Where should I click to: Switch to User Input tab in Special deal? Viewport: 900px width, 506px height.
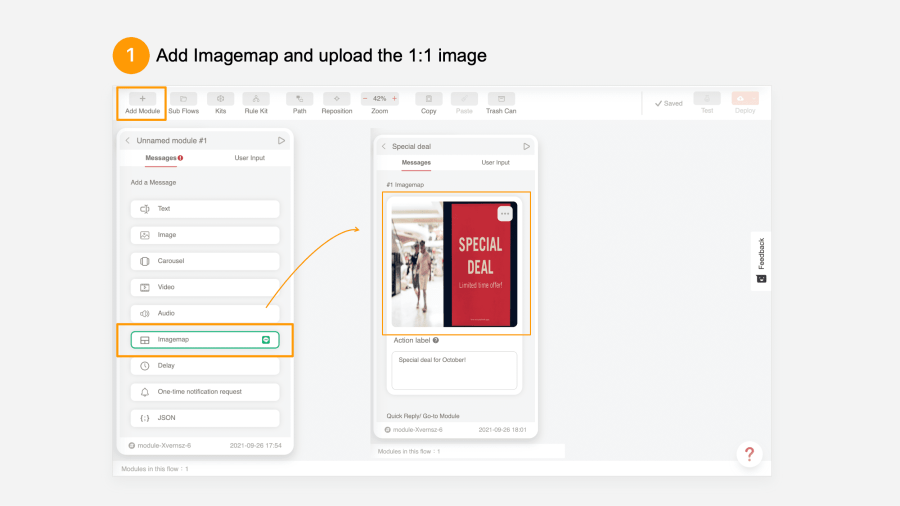point(495,162)
